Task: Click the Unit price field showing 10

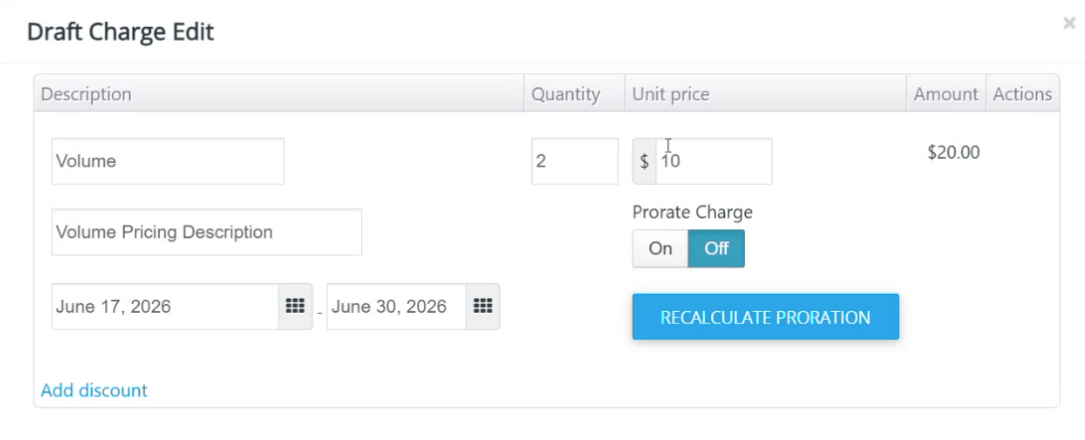Action: pos(713,161)
